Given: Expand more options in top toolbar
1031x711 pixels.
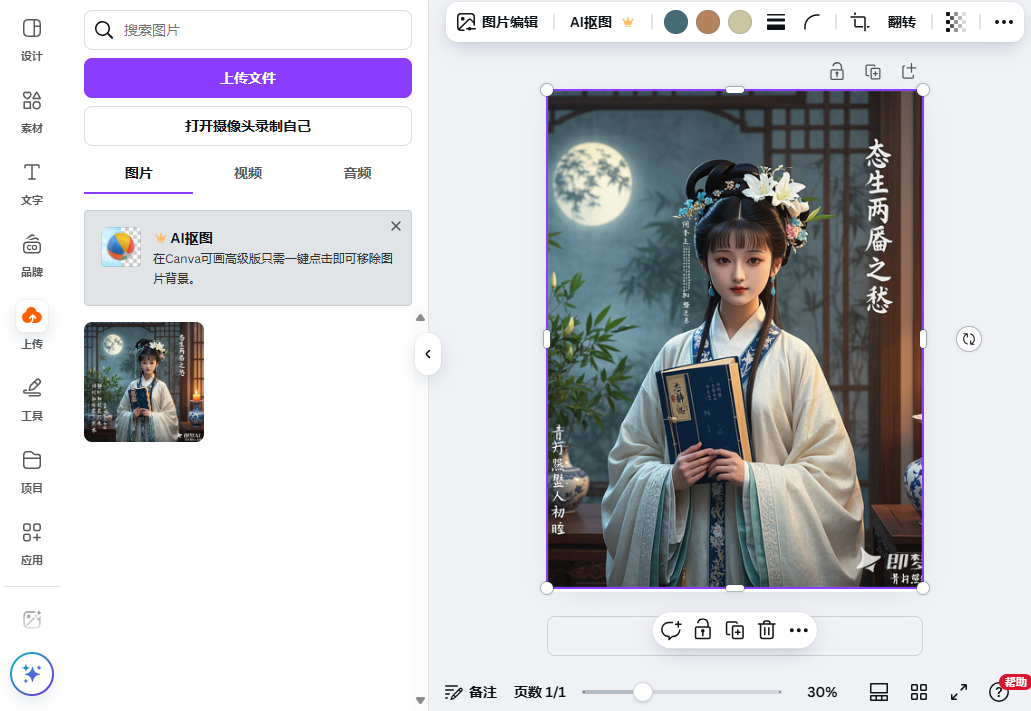Looking at the screenshot, I should 1003,22.
